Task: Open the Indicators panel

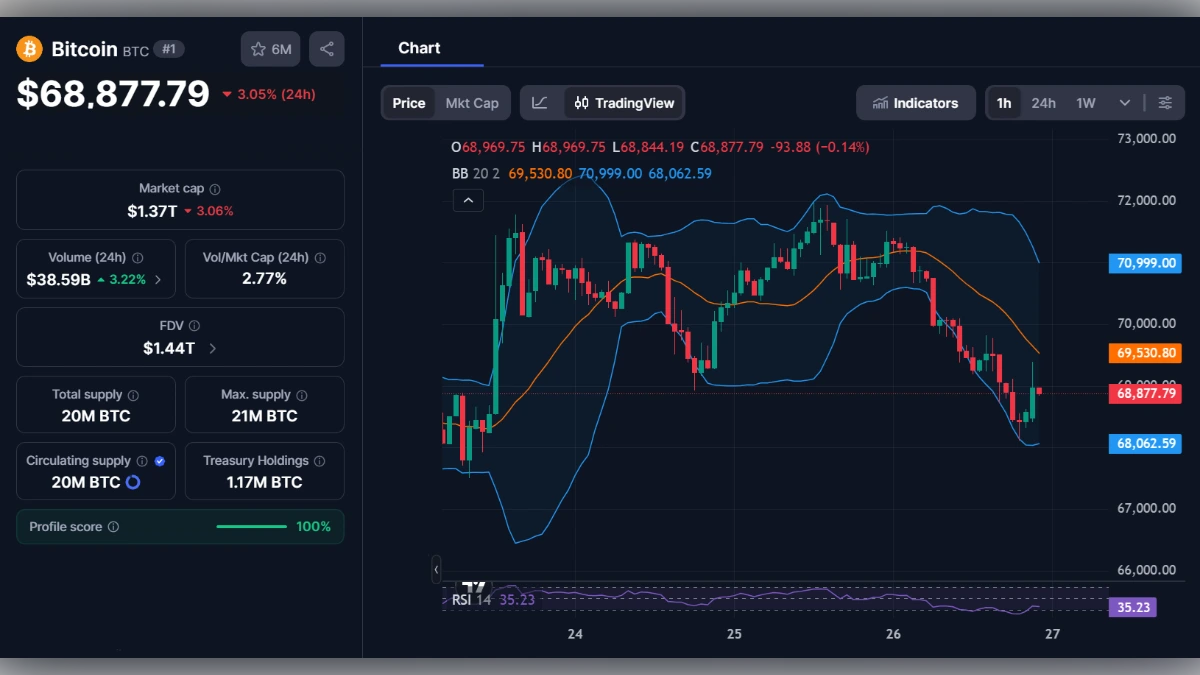Action: (x=915, y=102)
